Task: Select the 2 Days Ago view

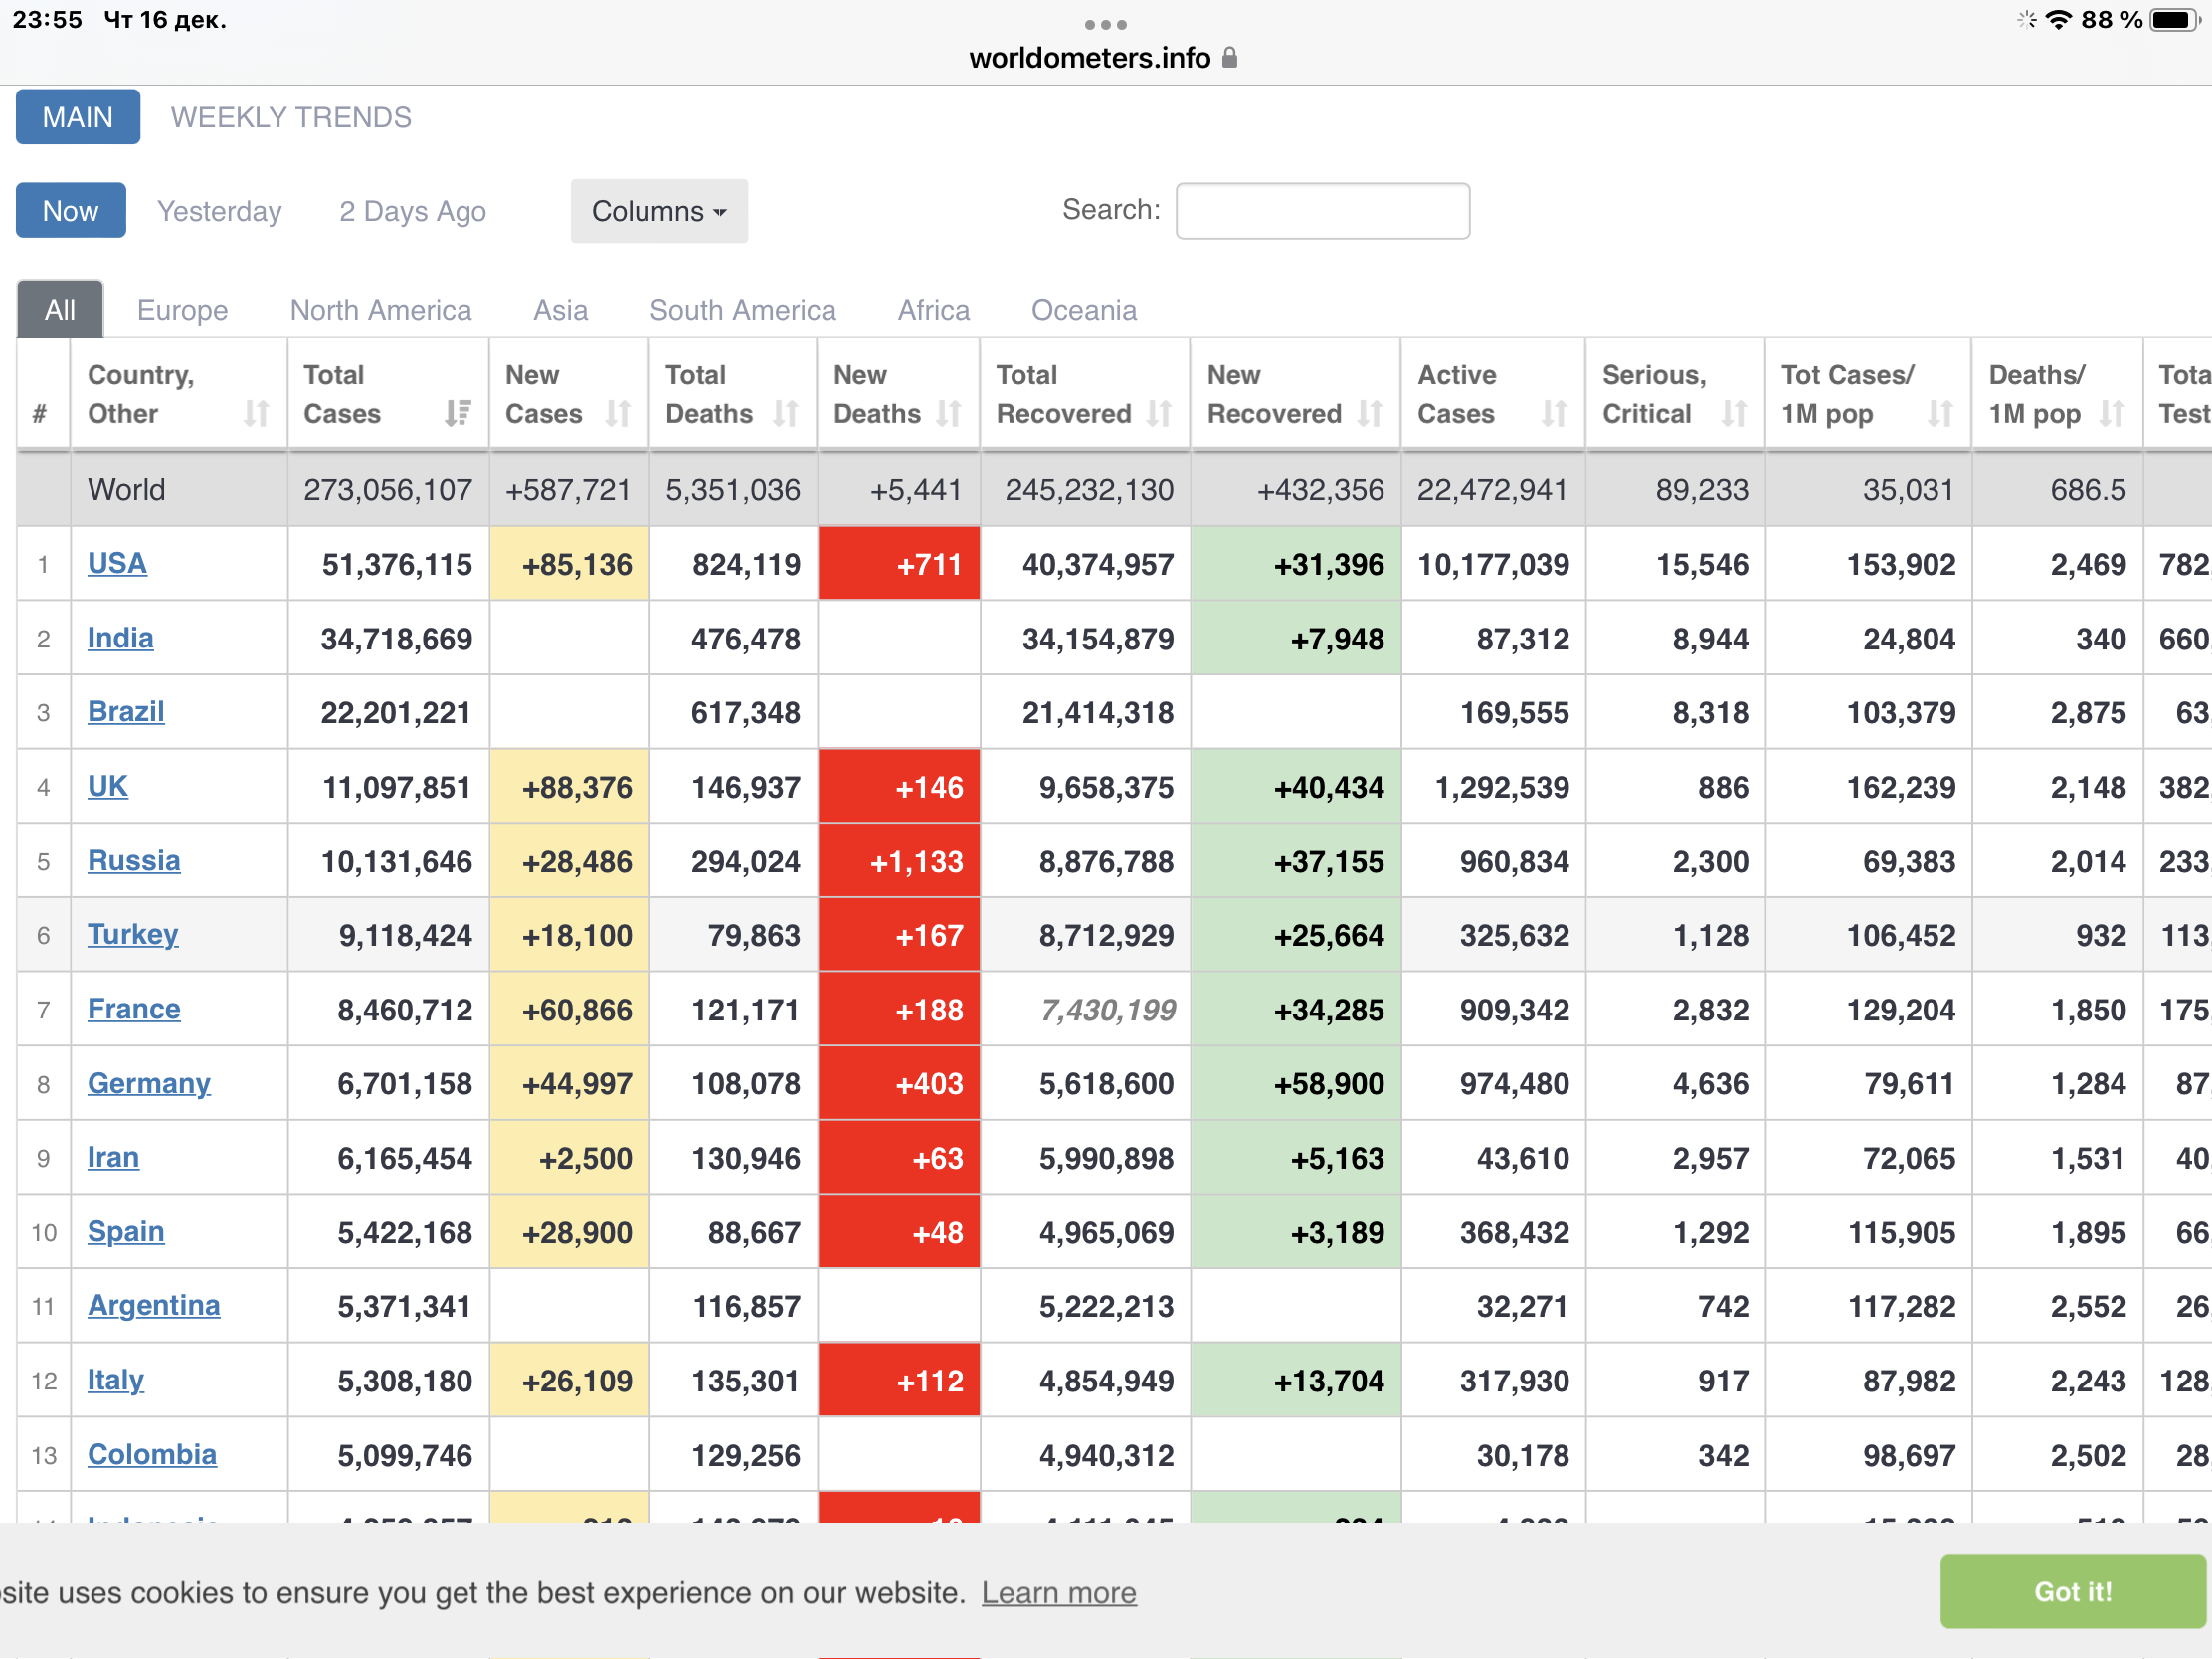Action: pyautogui.click(x=412, y=211)
